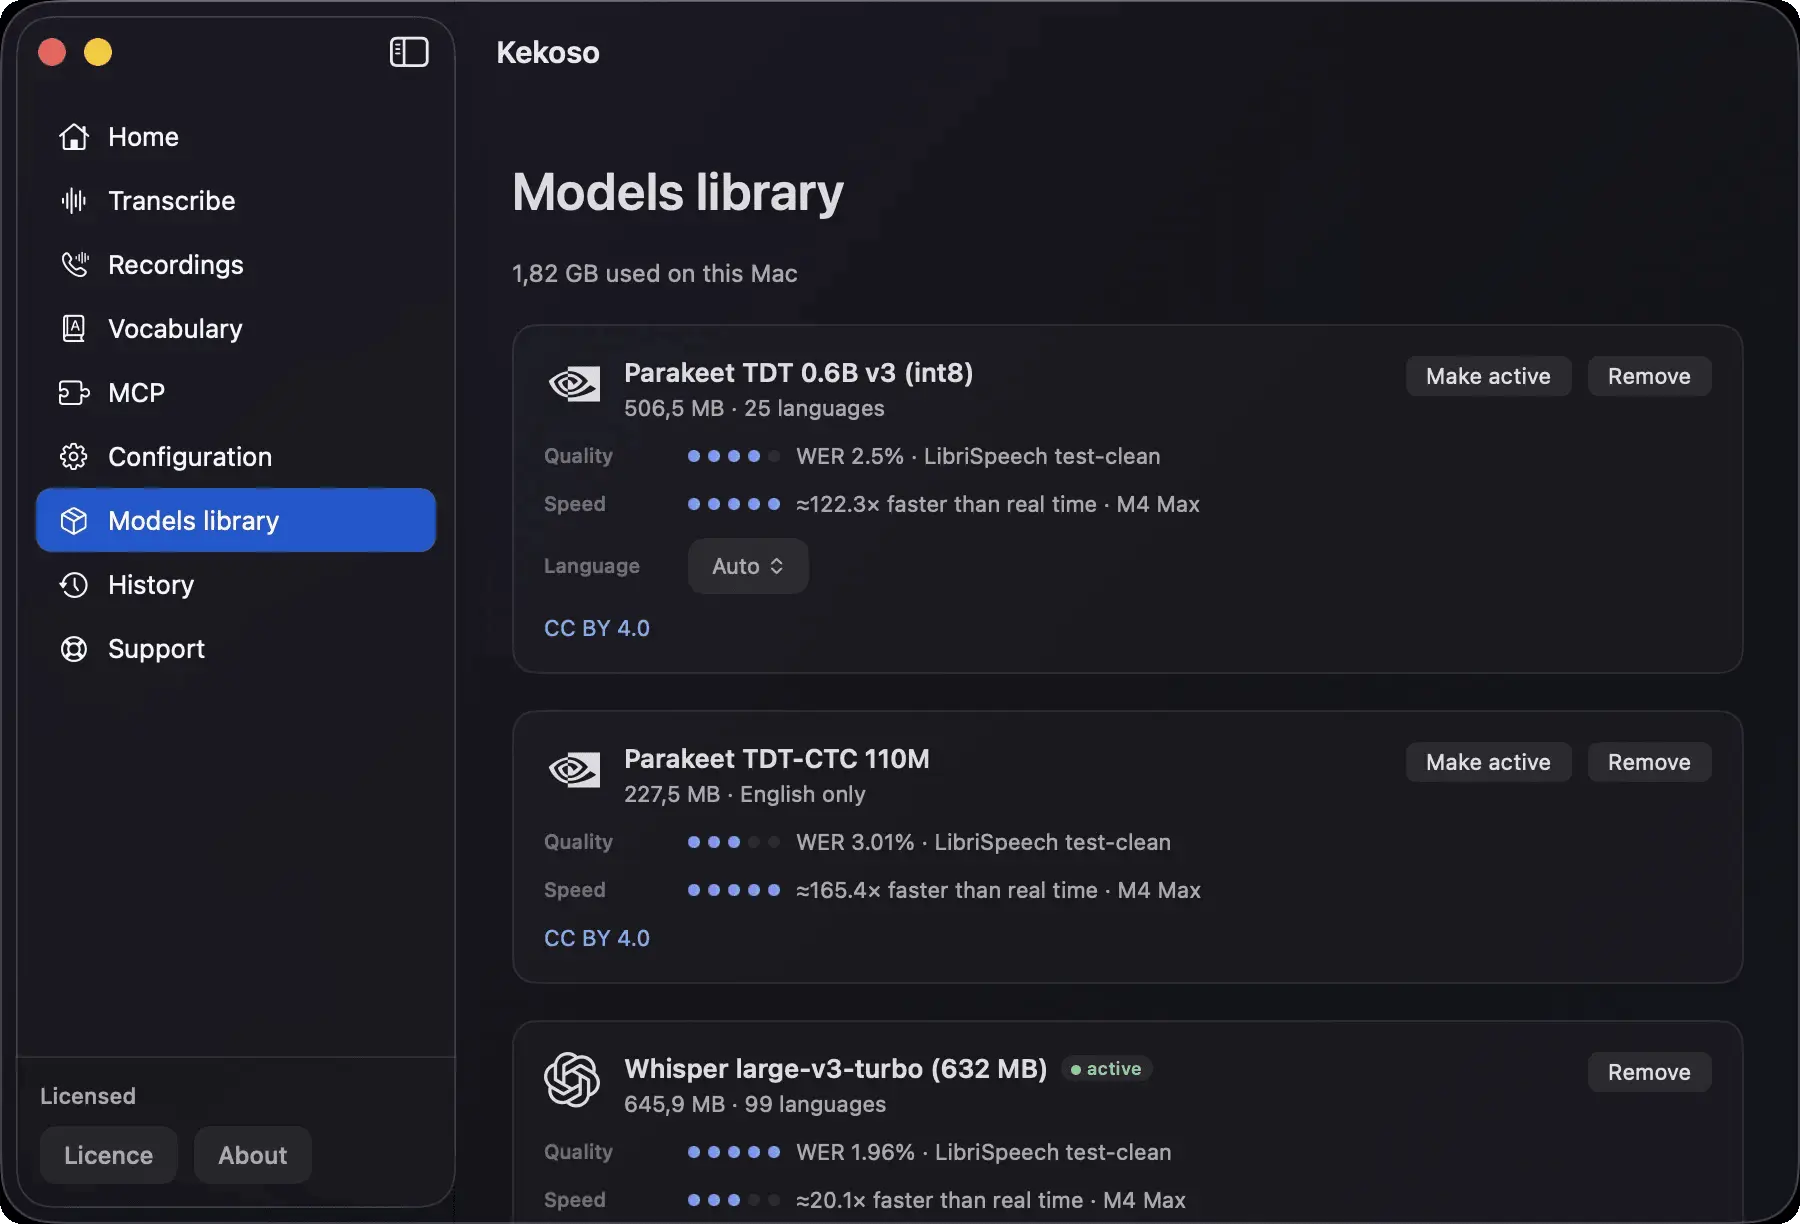Open the Licence button
This screenshot has height=1224, width=1800.
pyautogui.click(x=109, y=1155)
